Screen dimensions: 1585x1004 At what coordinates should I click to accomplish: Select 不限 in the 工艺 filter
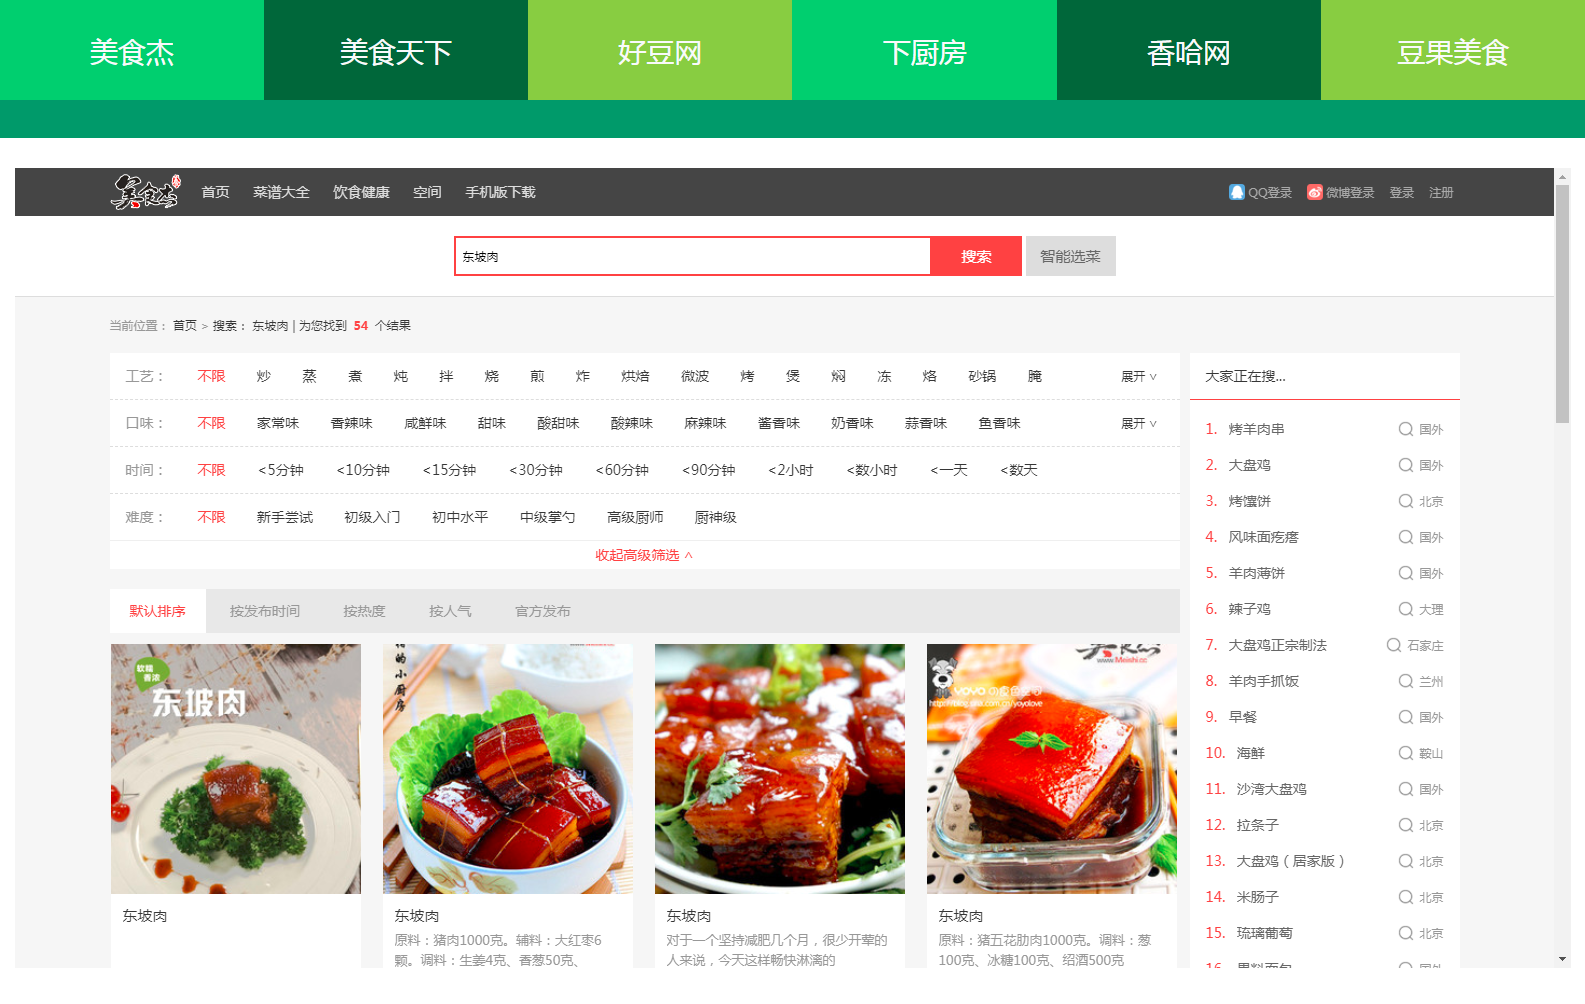pyautogui.click(x=211, y=376)
